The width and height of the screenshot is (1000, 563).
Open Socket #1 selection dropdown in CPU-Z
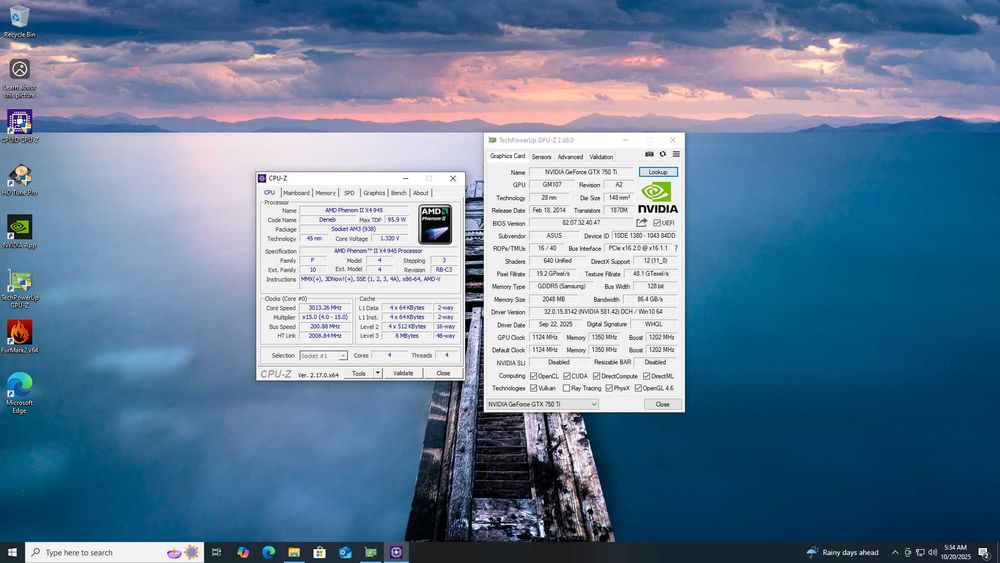click(x=323, y=356)
